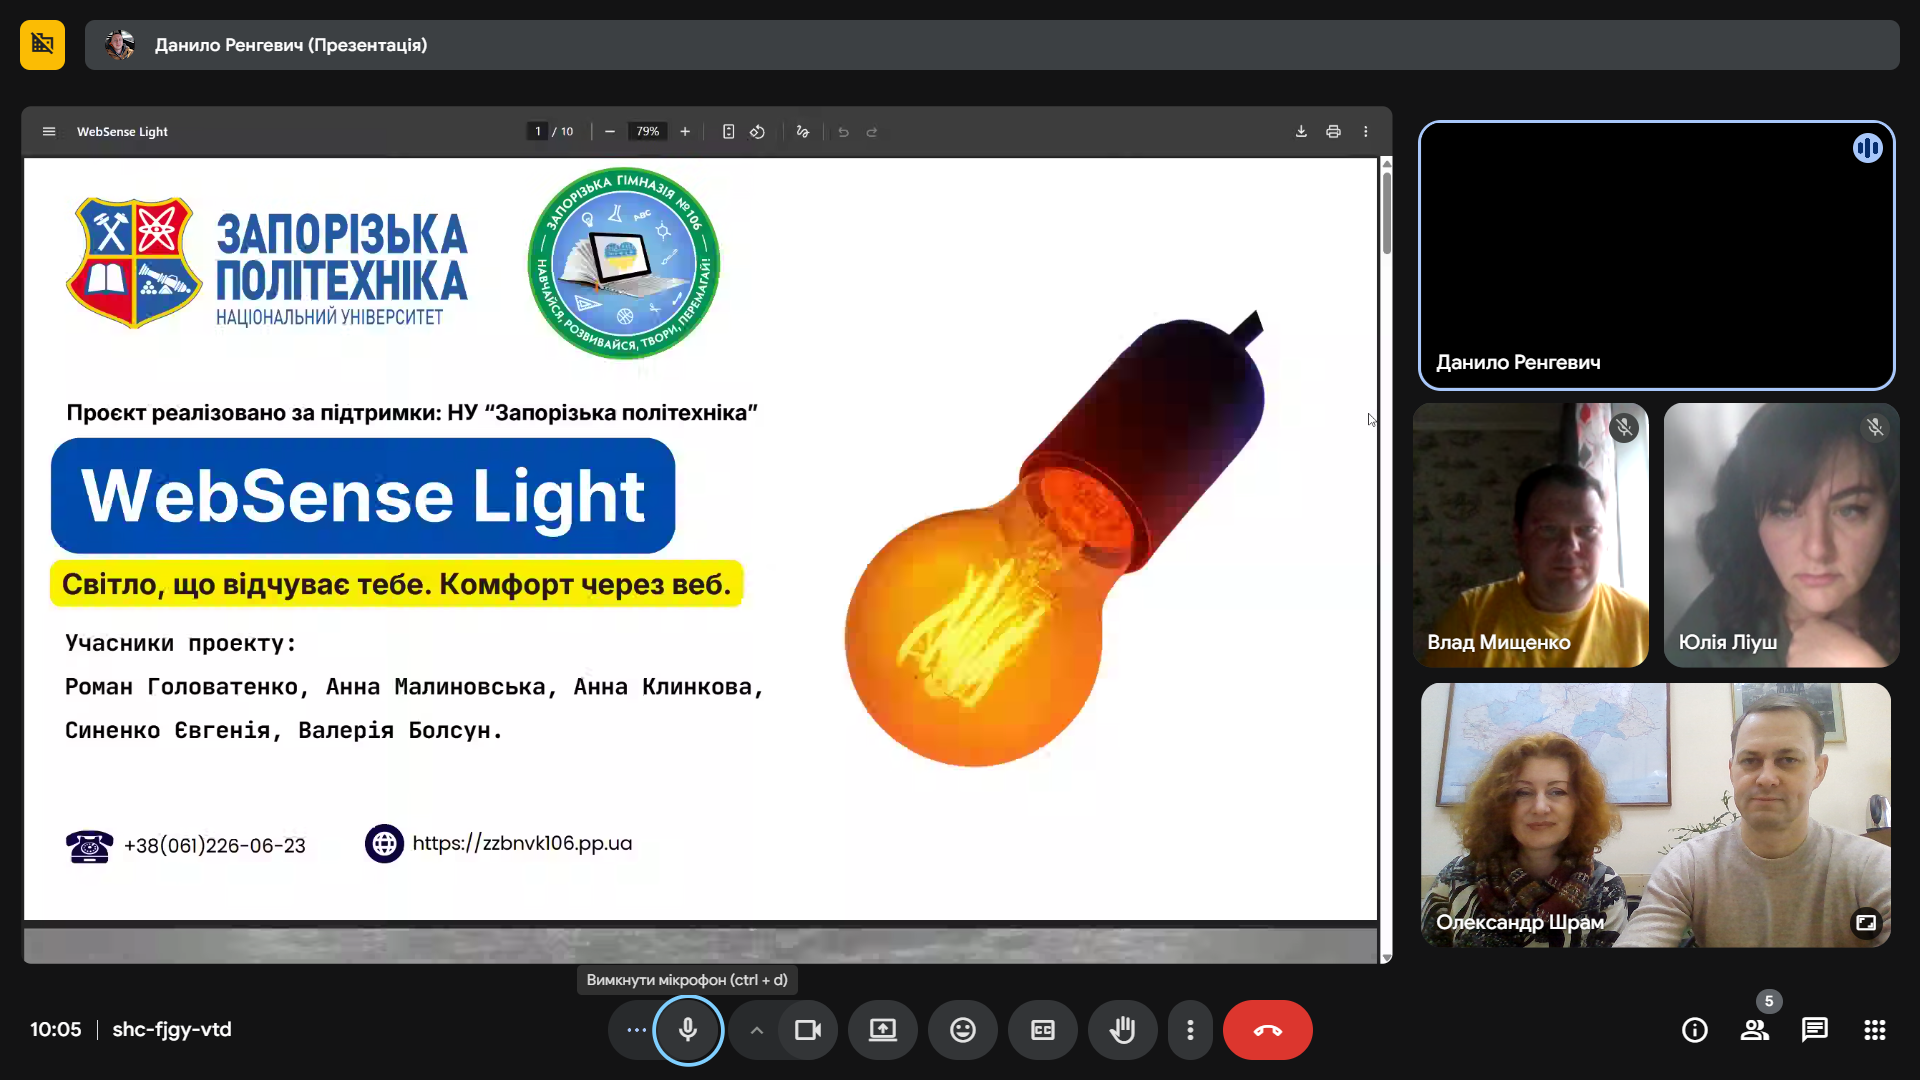Turn on camera with video button

pos(807,1030)
